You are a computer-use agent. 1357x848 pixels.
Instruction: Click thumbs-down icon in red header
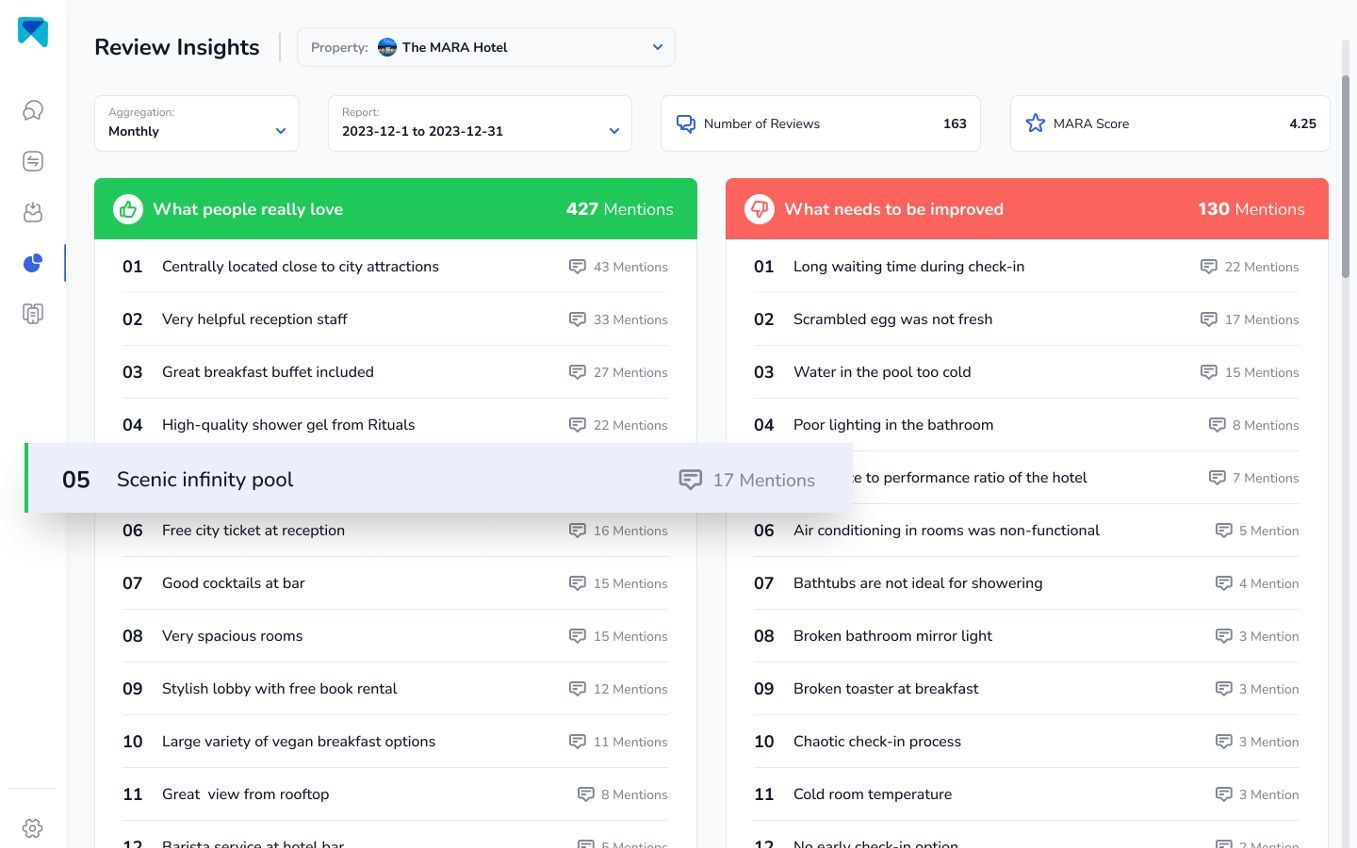click(759, 209)
